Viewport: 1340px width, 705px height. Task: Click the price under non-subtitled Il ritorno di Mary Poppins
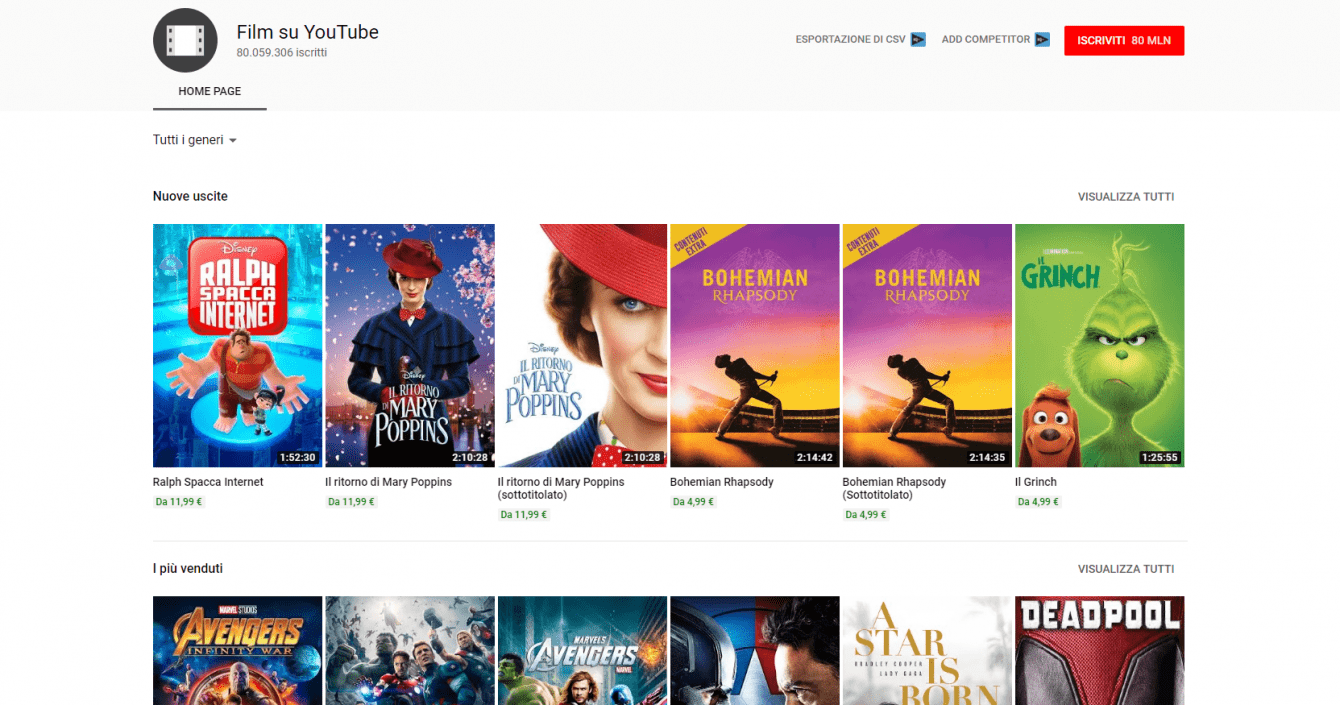point(351,502)
